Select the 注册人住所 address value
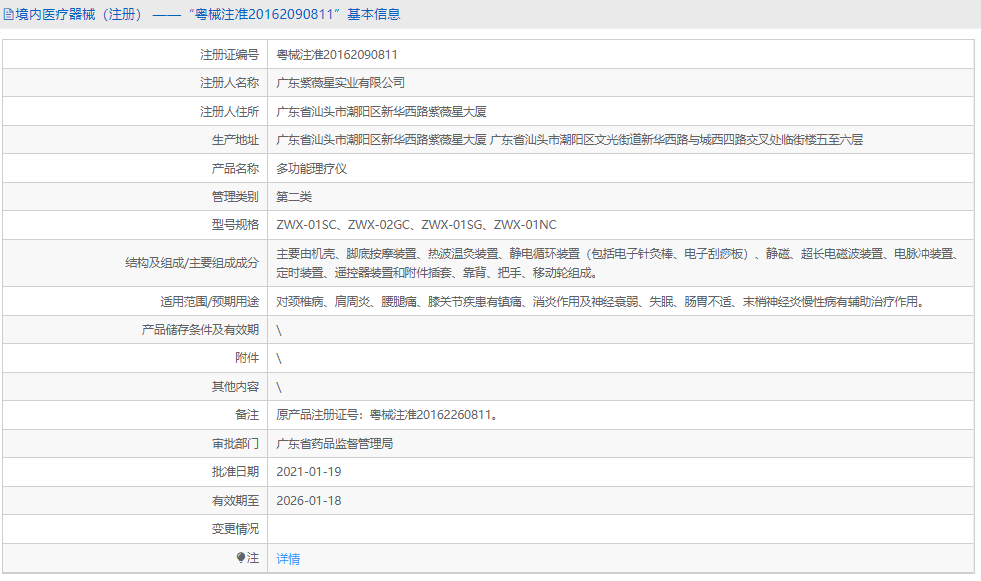981x581 pixels. click(x=381, y=112)
